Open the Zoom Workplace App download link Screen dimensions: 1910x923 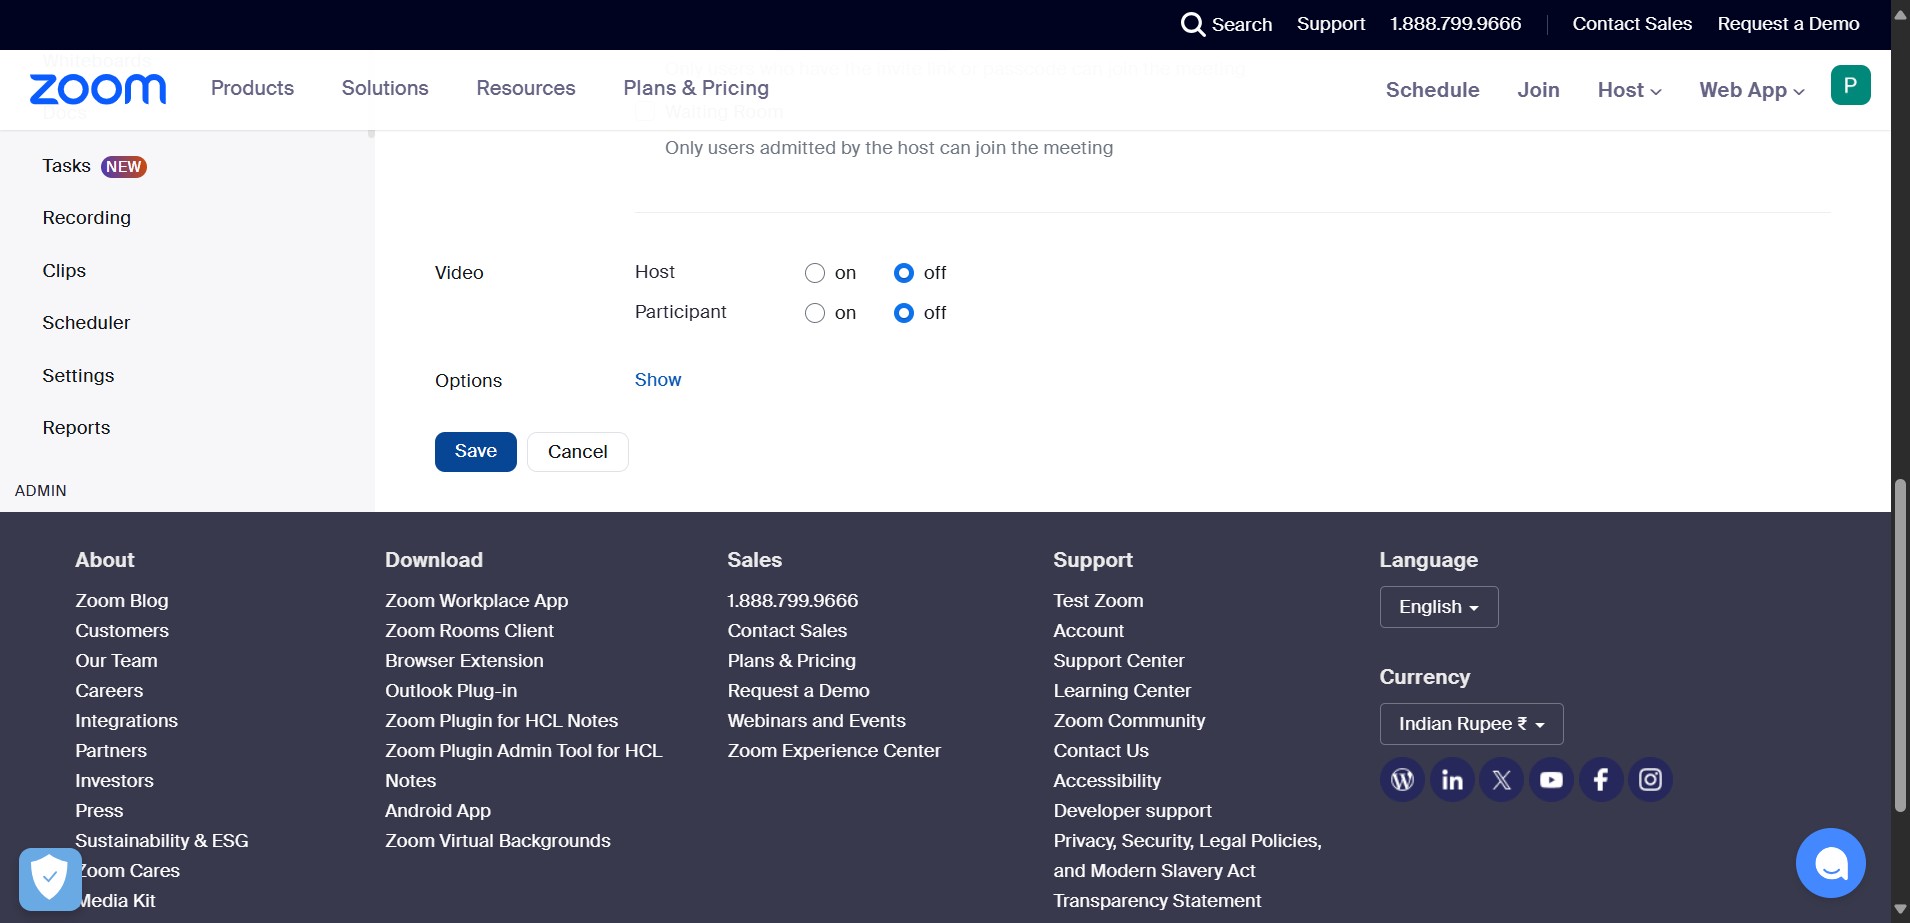coord(476,601)
